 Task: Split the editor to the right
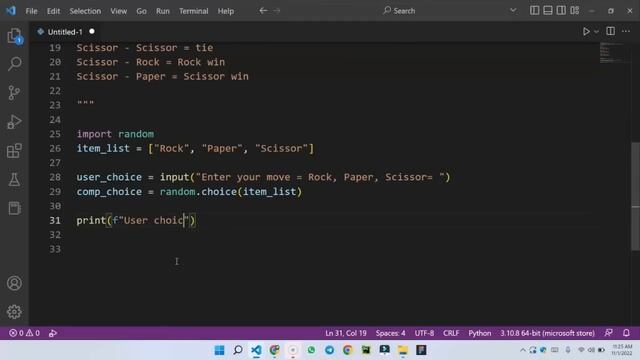click(610, 31)
